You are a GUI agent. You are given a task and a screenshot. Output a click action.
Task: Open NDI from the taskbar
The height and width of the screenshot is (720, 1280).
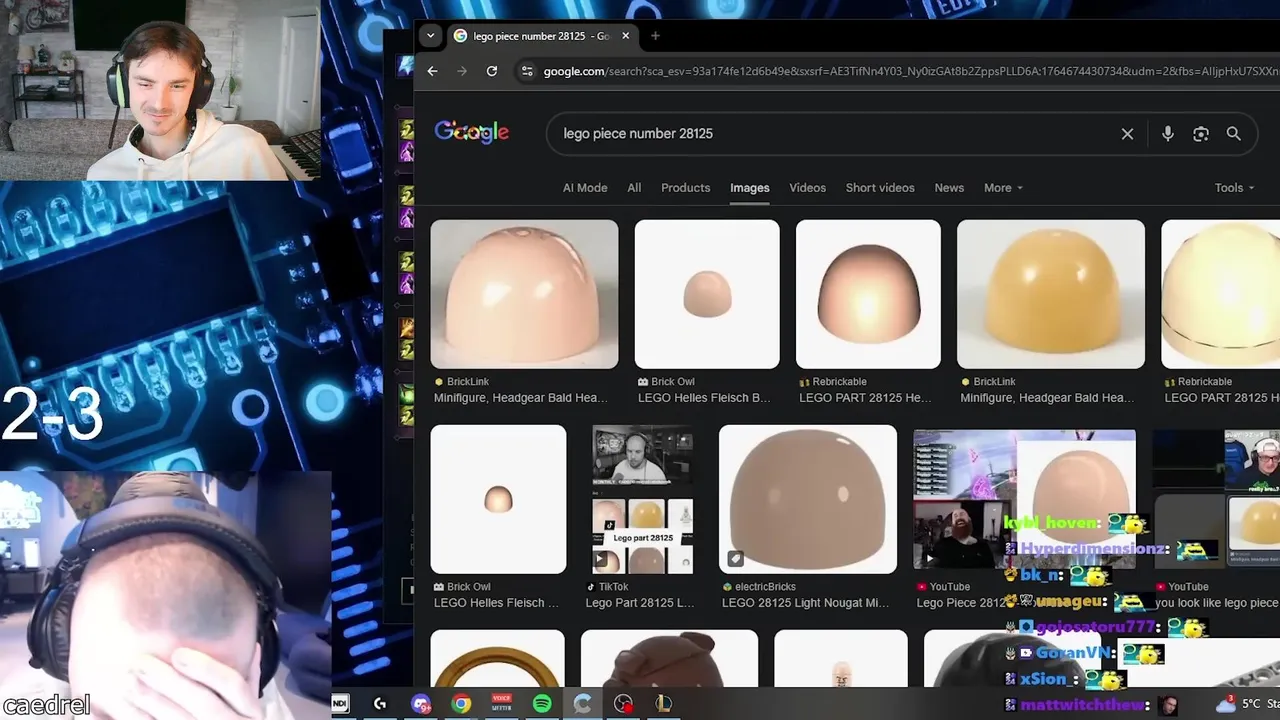click(x=340, y=703)
